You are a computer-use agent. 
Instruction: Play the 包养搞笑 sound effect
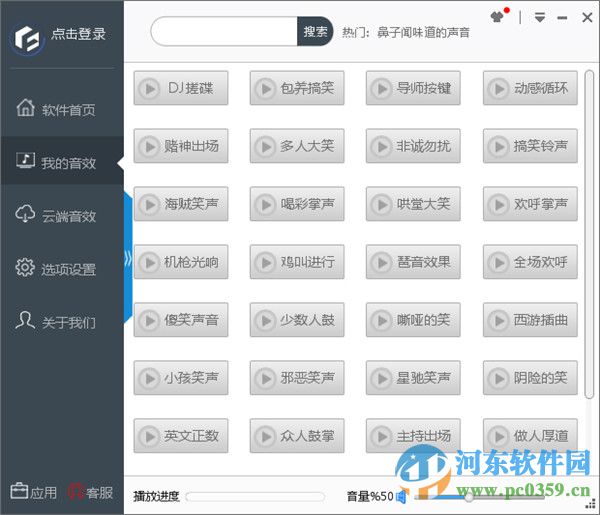[x=297, y=88]
